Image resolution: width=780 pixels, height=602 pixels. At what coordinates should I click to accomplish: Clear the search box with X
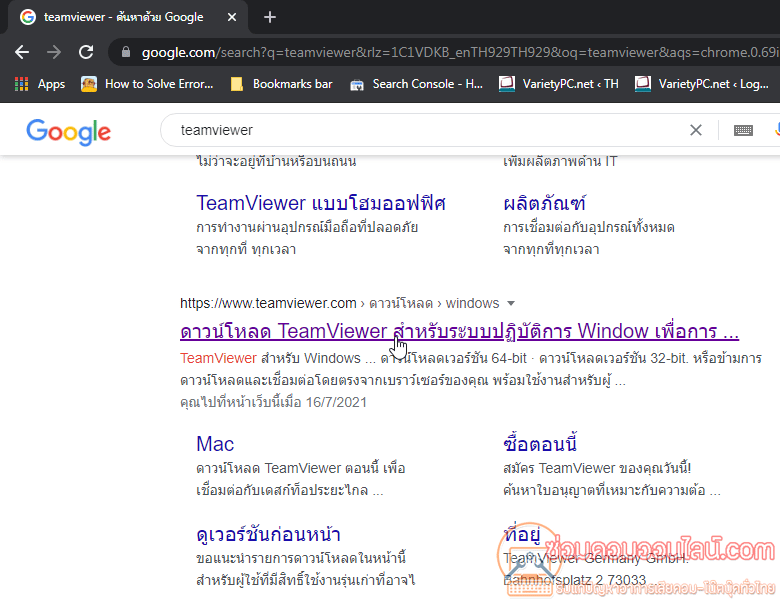click(x=696, y=130)
